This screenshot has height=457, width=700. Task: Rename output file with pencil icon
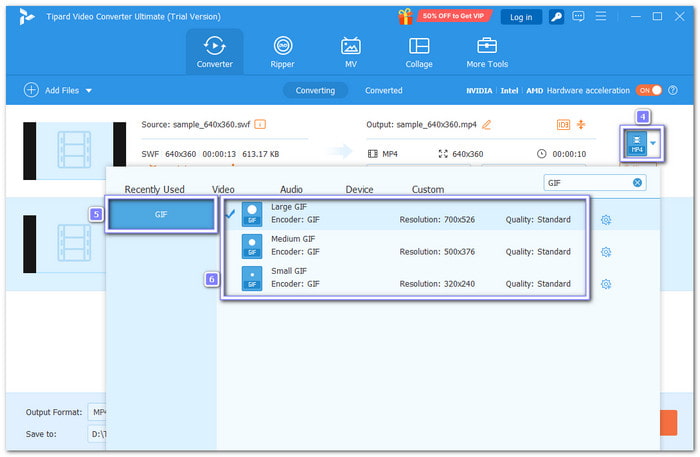pos(487,125)
